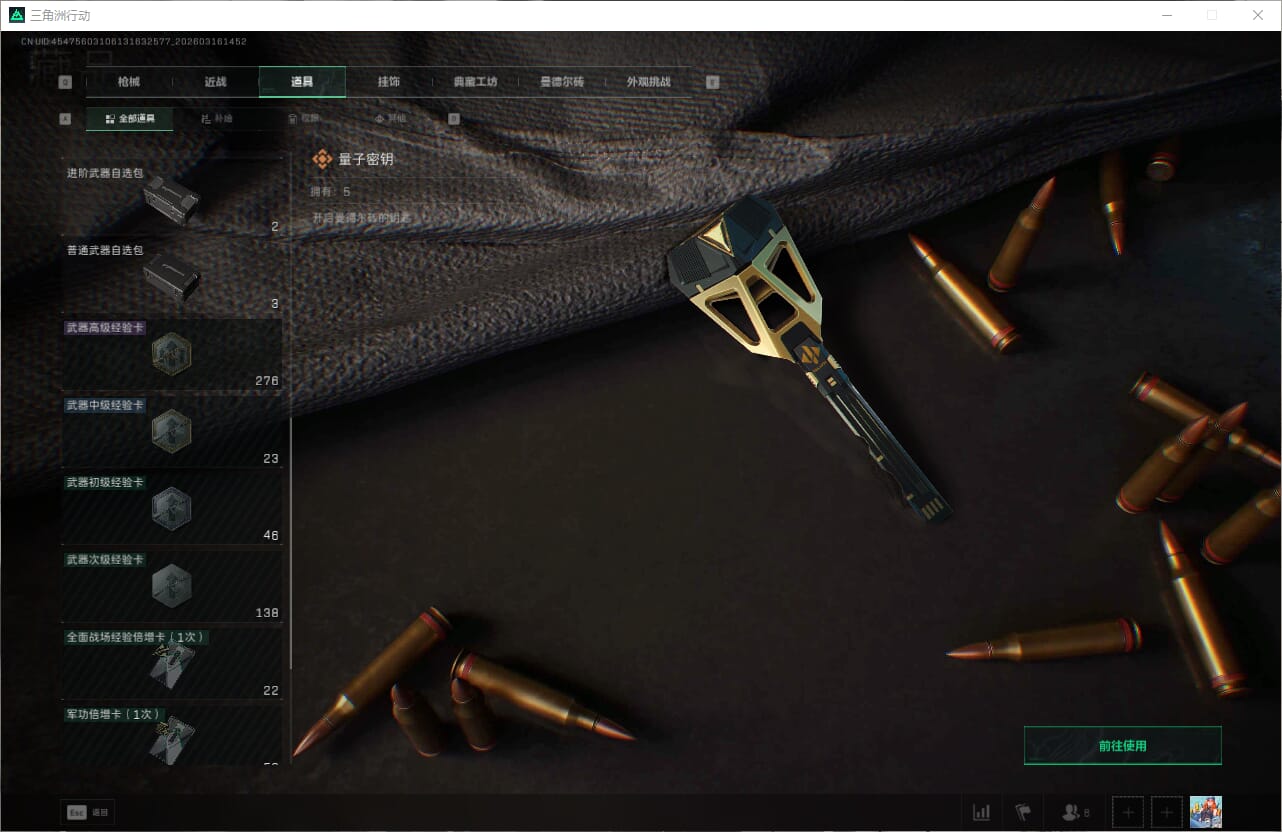The width and height of the screenshot is (1282, 832).
Task: Click the 量子密钥 orange diamond icon
Action: [x=322, y=159]
